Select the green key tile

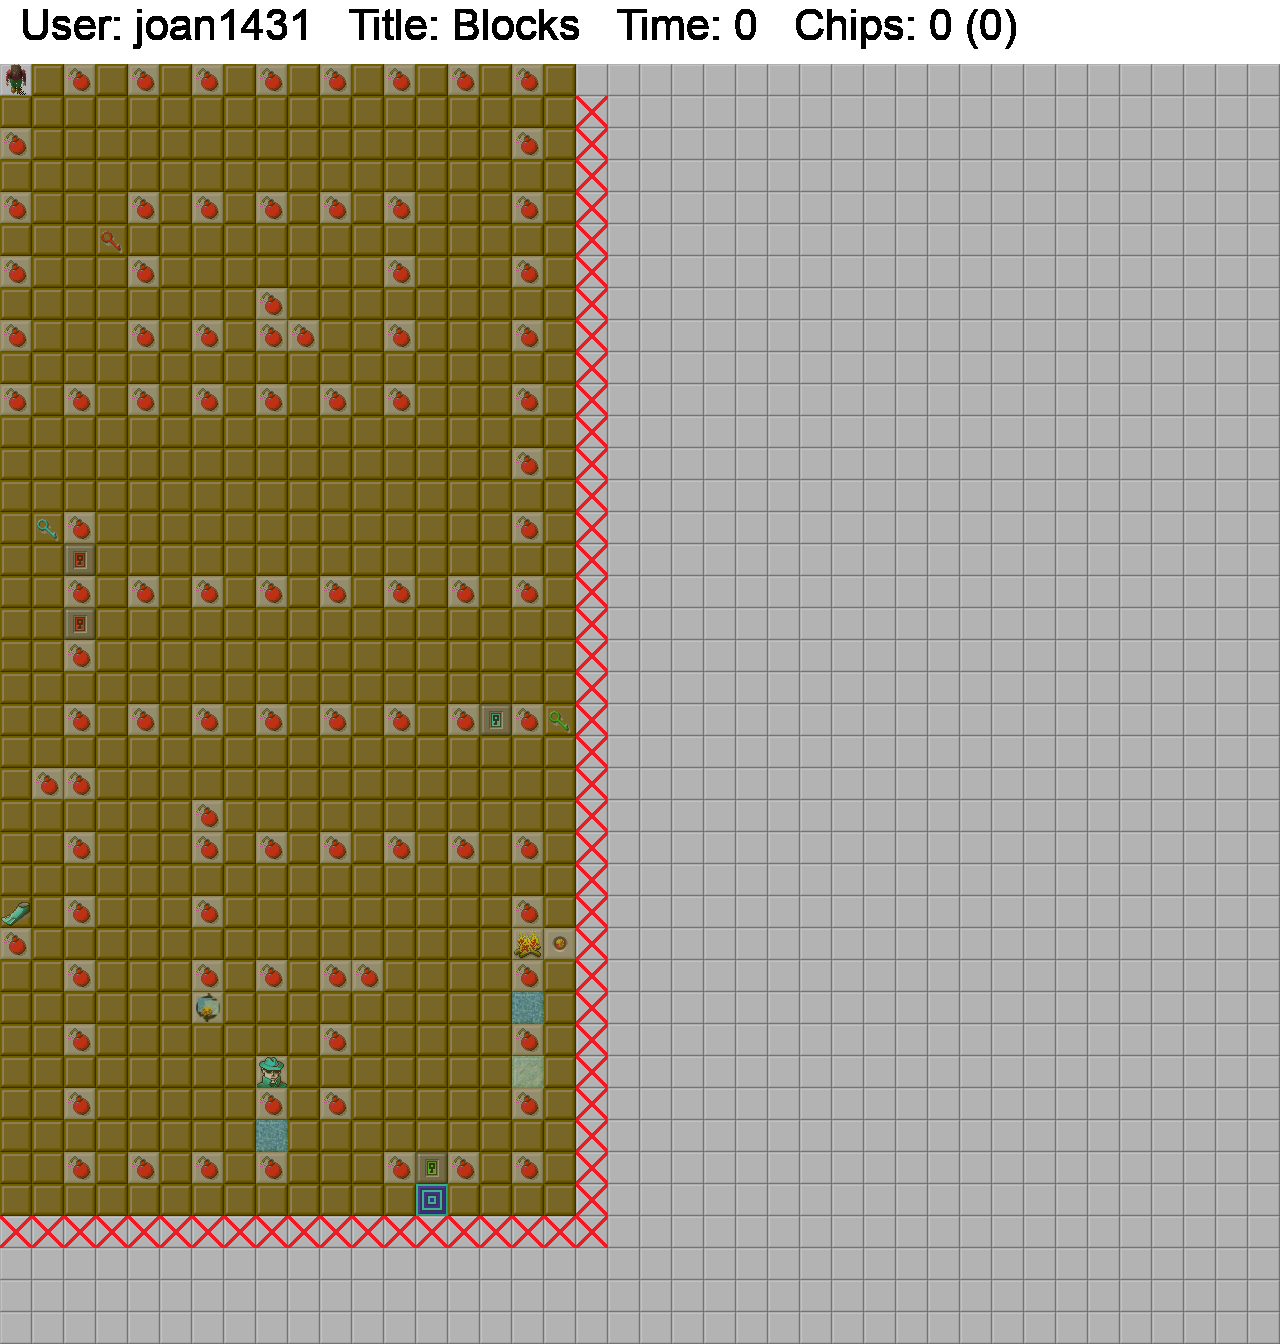[x=560, y=720]
